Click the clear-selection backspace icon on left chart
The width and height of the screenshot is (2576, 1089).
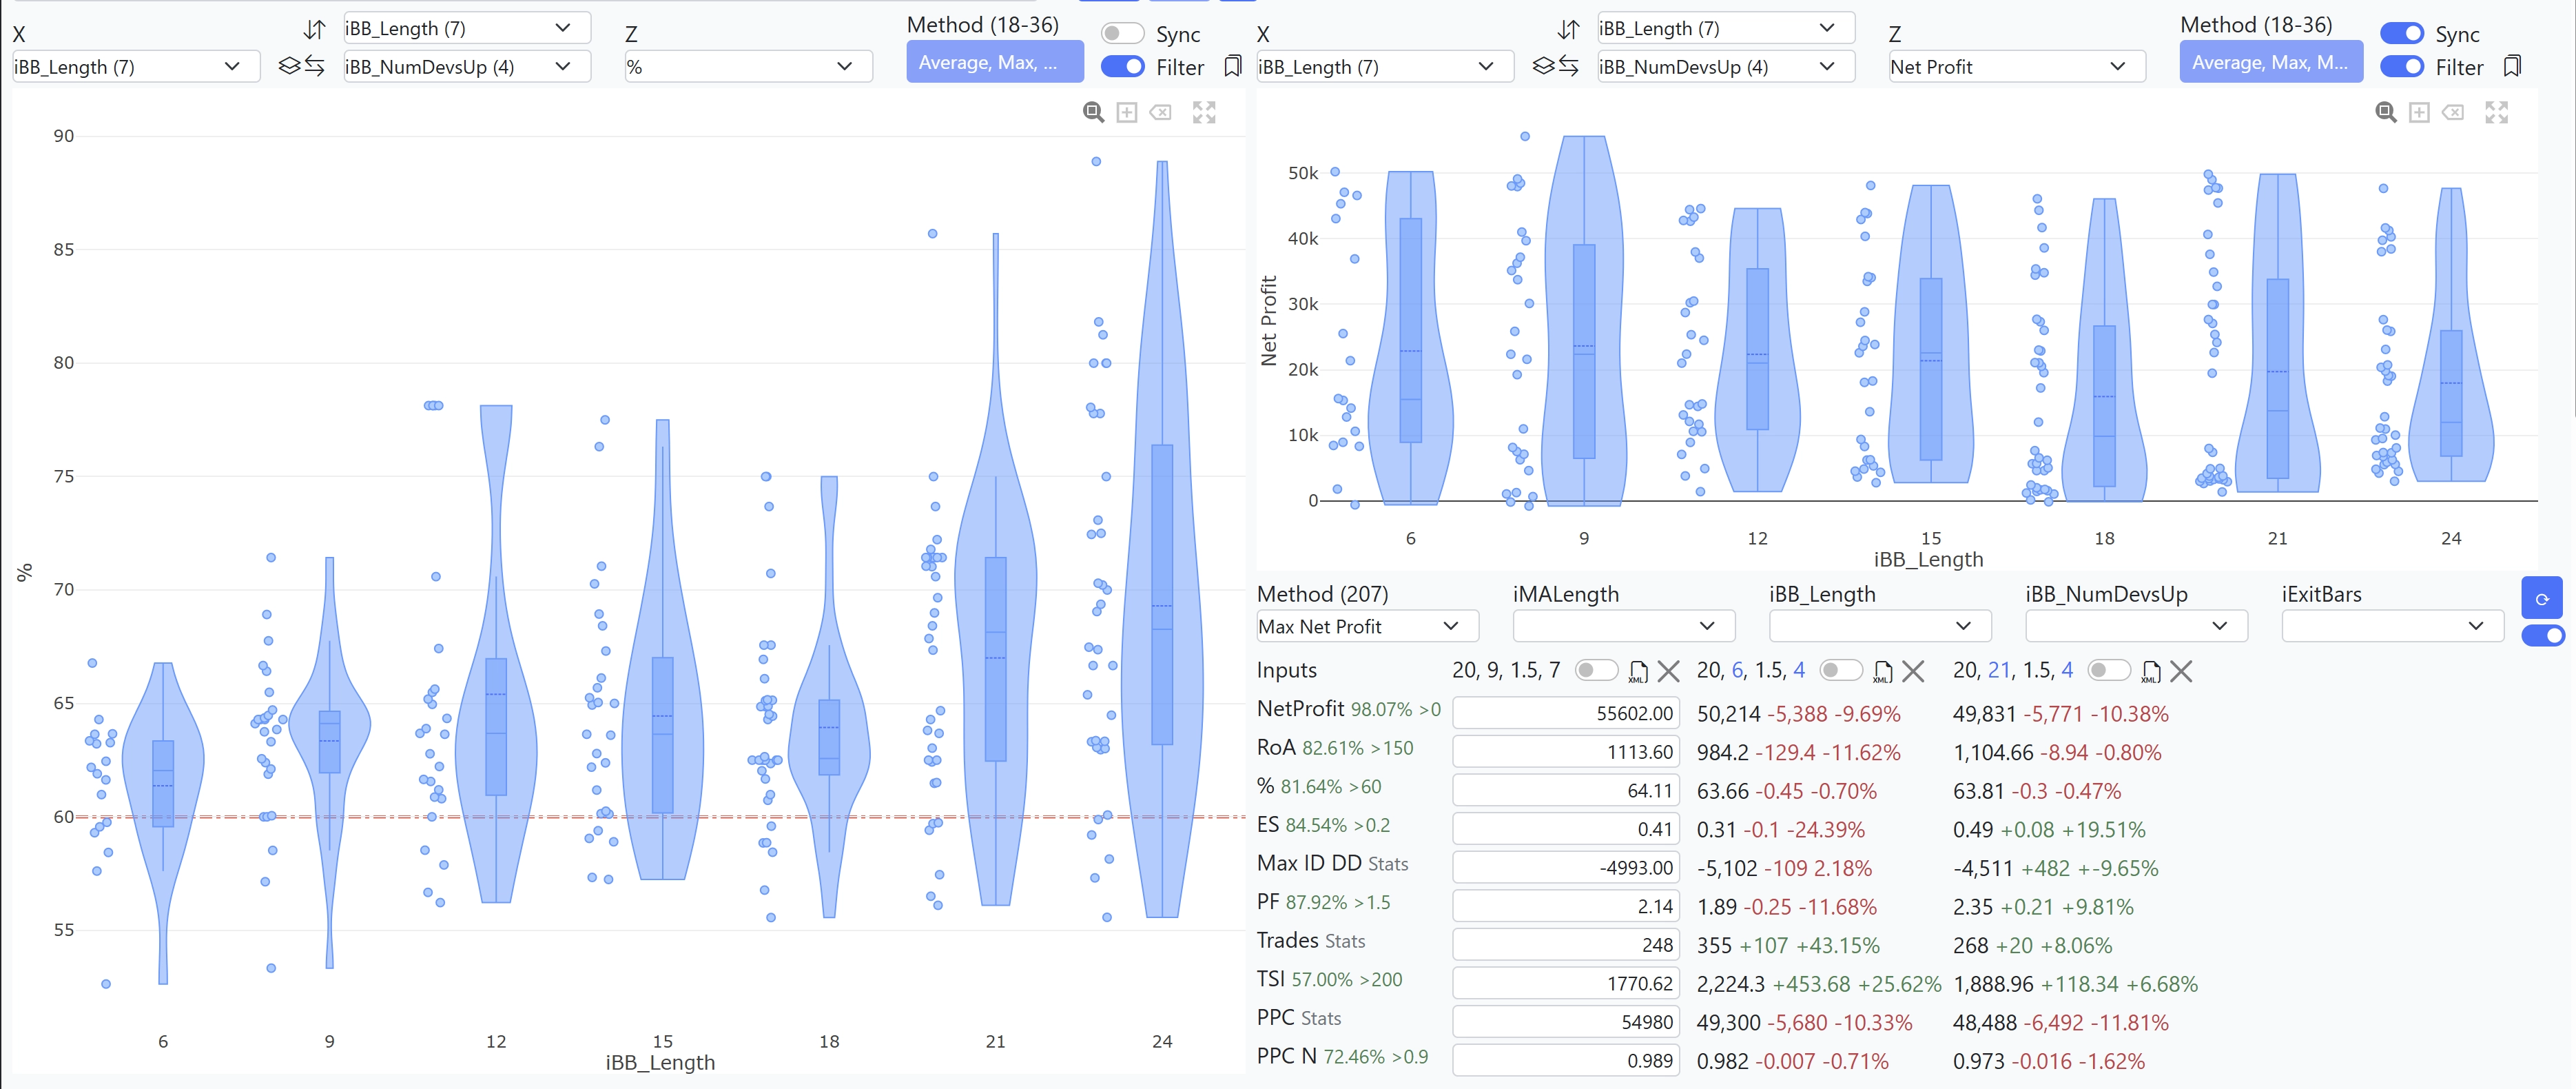tap(1160, 112)
